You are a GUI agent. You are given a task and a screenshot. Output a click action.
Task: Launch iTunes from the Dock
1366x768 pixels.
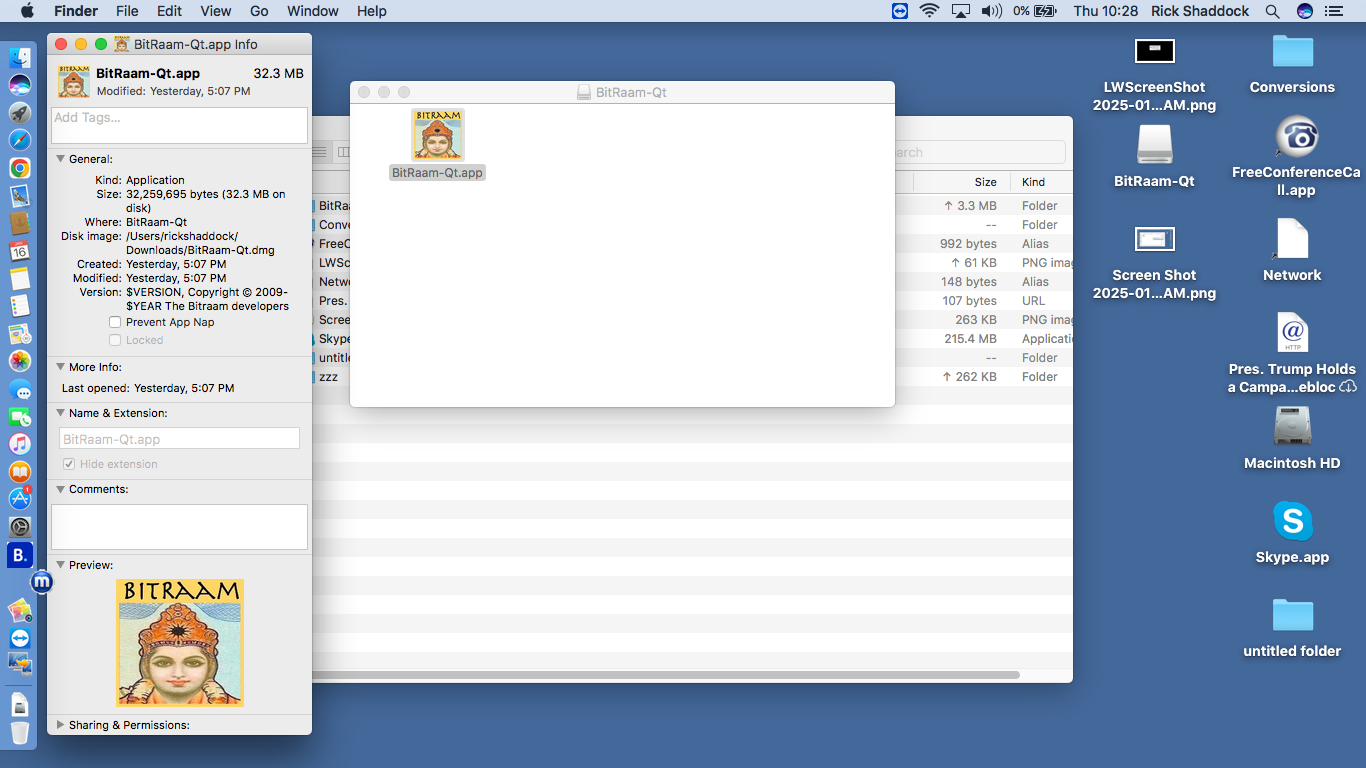tap(20, 444)
